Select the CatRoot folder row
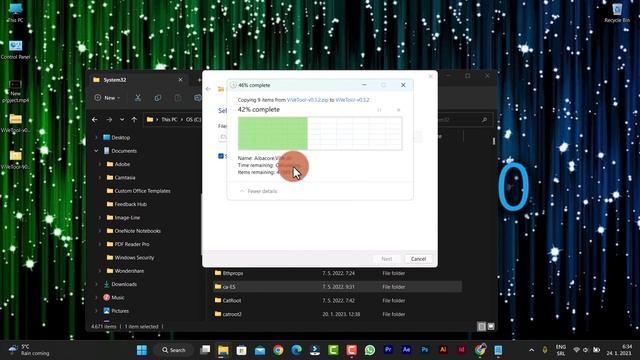Screen dimensions: 640x360 [x=337, y=300]
